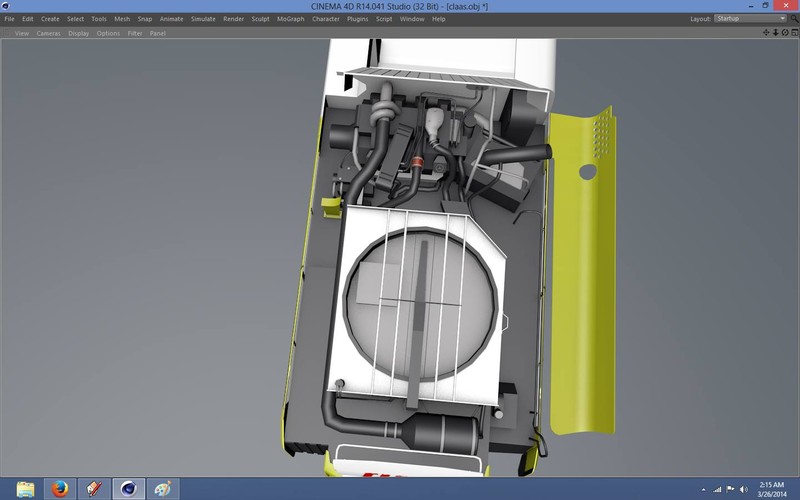Open the Sculpt menu in the menu bar
Image resolution: width=800 pixels, height=500 pixels.
(260, 19)
